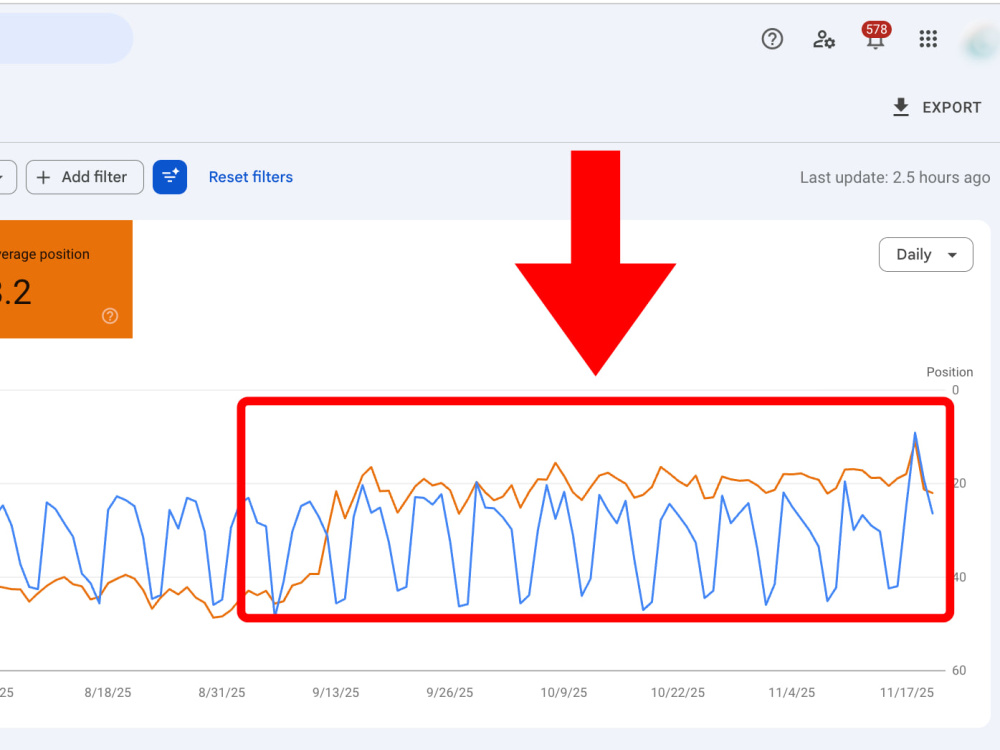Image resolution: width=1000 pixels, height=750 pixels.
Task: Click the 8/18/25 date axis label
Action: coord(108,693)
